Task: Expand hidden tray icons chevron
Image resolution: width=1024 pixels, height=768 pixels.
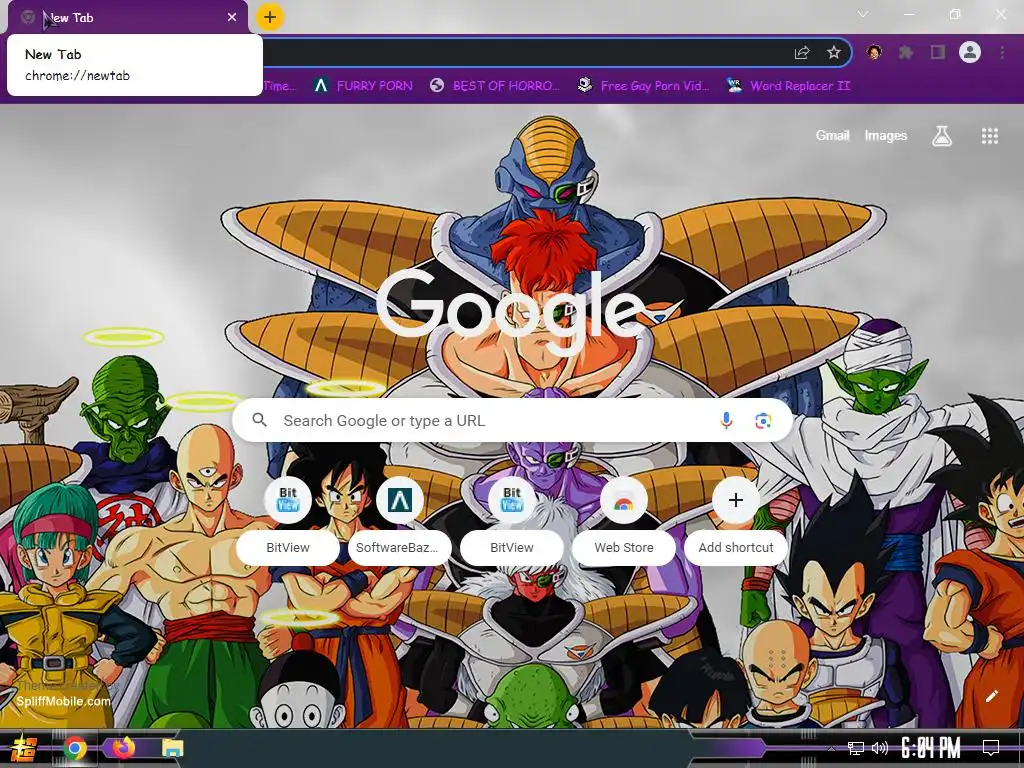Action: [x=831, y=748]
